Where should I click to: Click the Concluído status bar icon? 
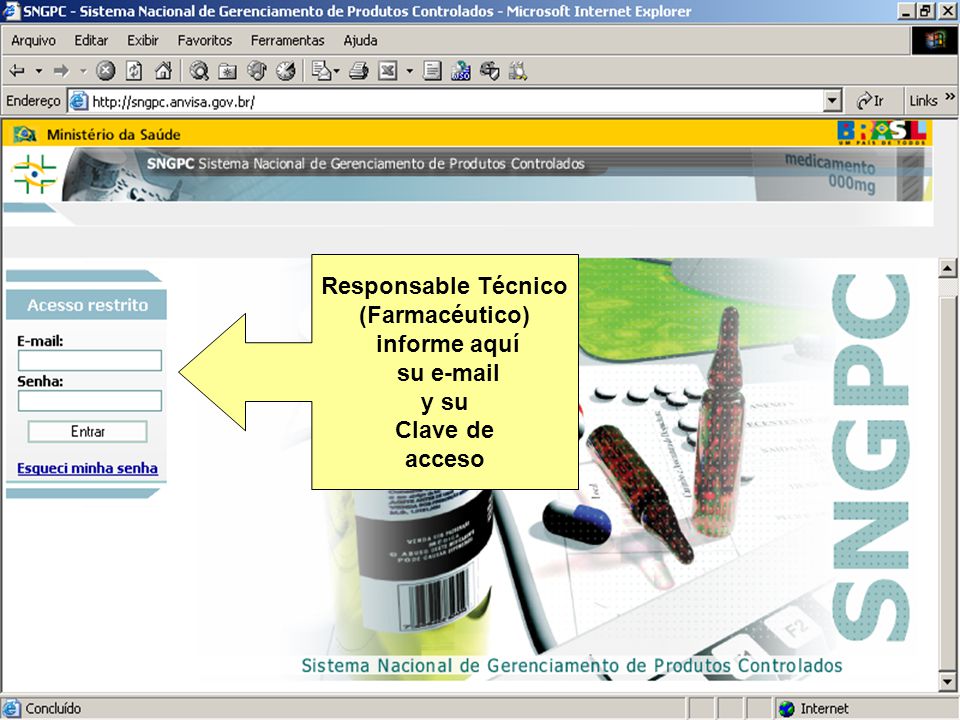pyautogui.click(x=12, y=708)
